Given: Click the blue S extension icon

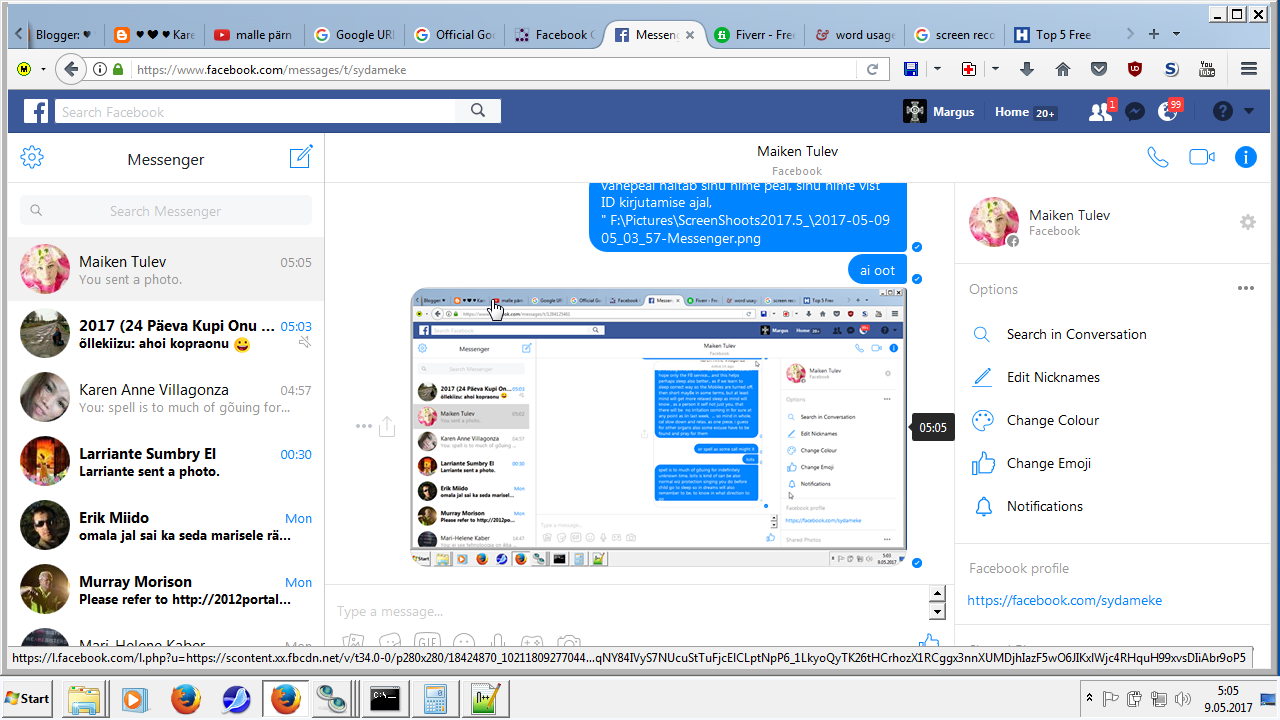Looking at the screenshot, I should [1171, 69].
